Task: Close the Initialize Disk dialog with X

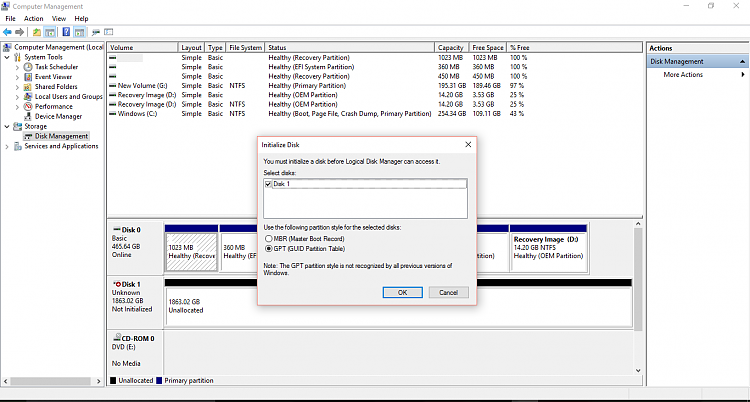Action: pyautogui.click(x=468, y=145)
